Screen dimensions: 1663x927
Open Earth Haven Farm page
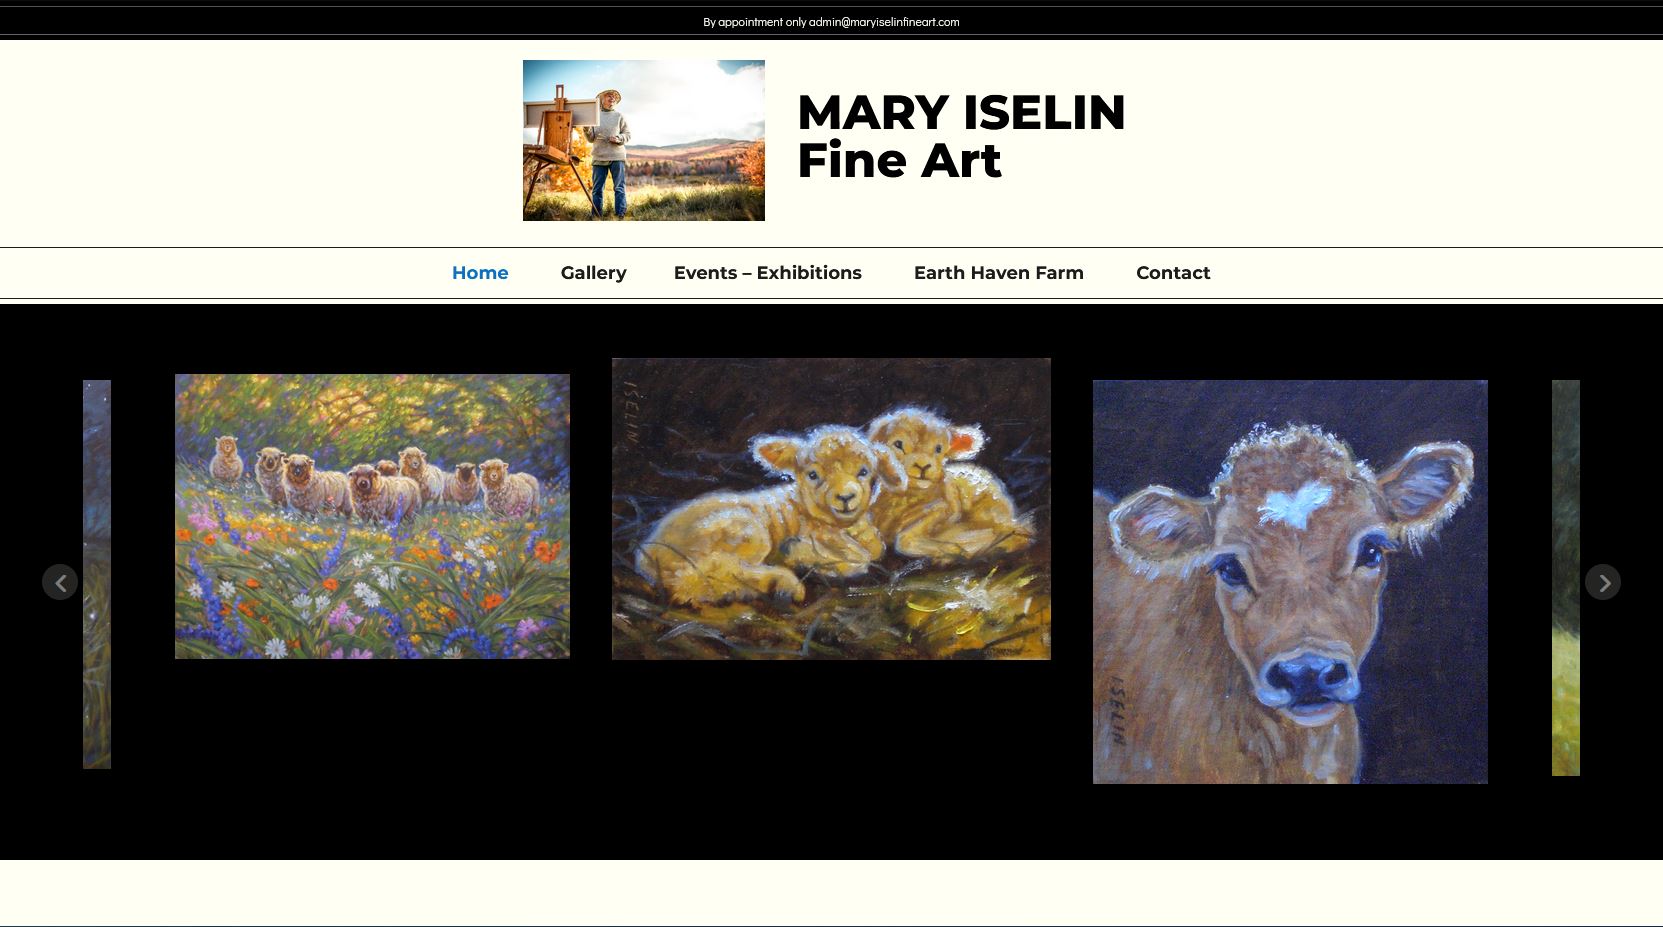click(998, 273)
